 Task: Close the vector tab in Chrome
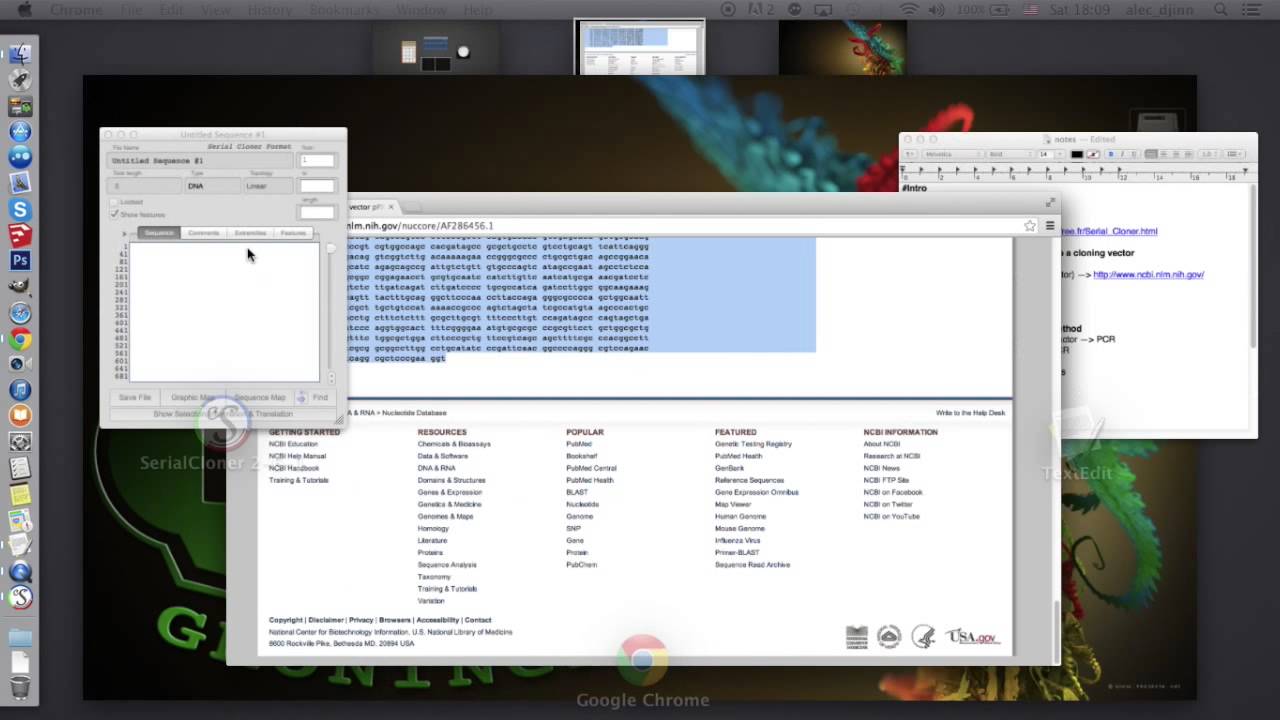tap(391, 207)
